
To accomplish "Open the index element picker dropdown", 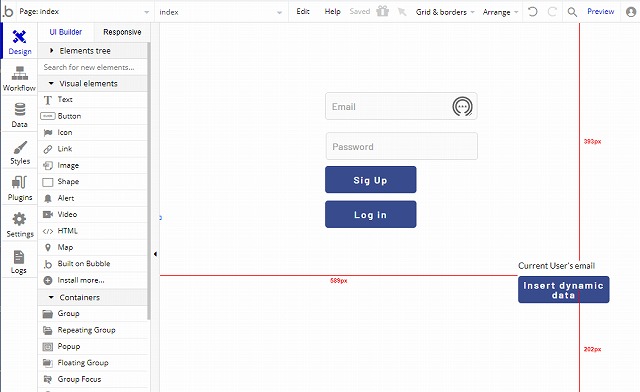I will (221, 12).
